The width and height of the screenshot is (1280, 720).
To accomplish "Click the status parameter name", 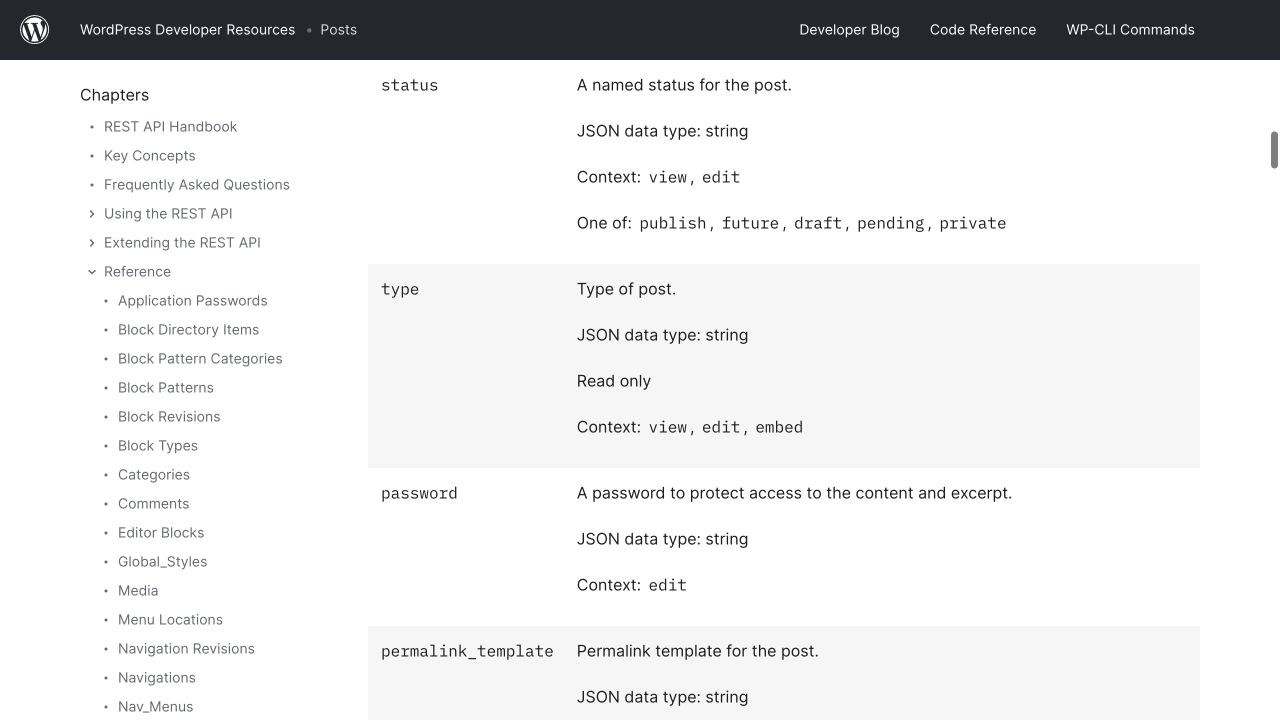I will [409, 86].
